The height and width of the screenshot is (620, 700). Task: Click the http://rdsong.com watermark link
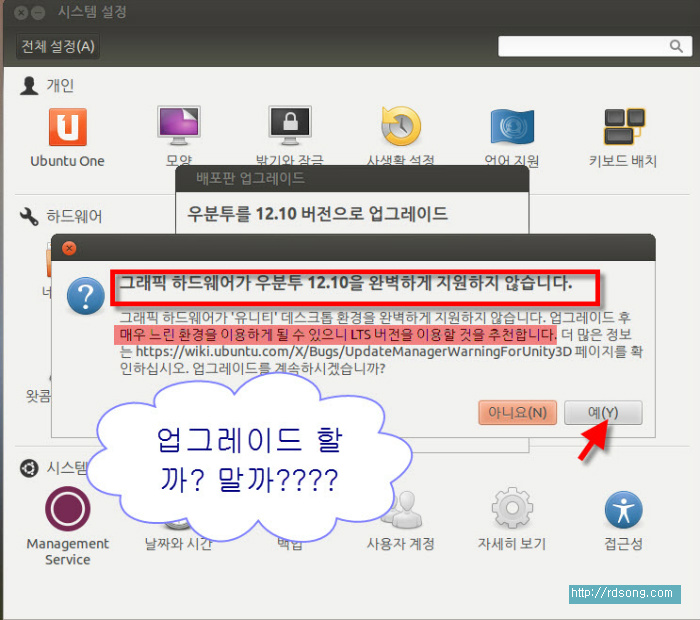coord(621,593)
